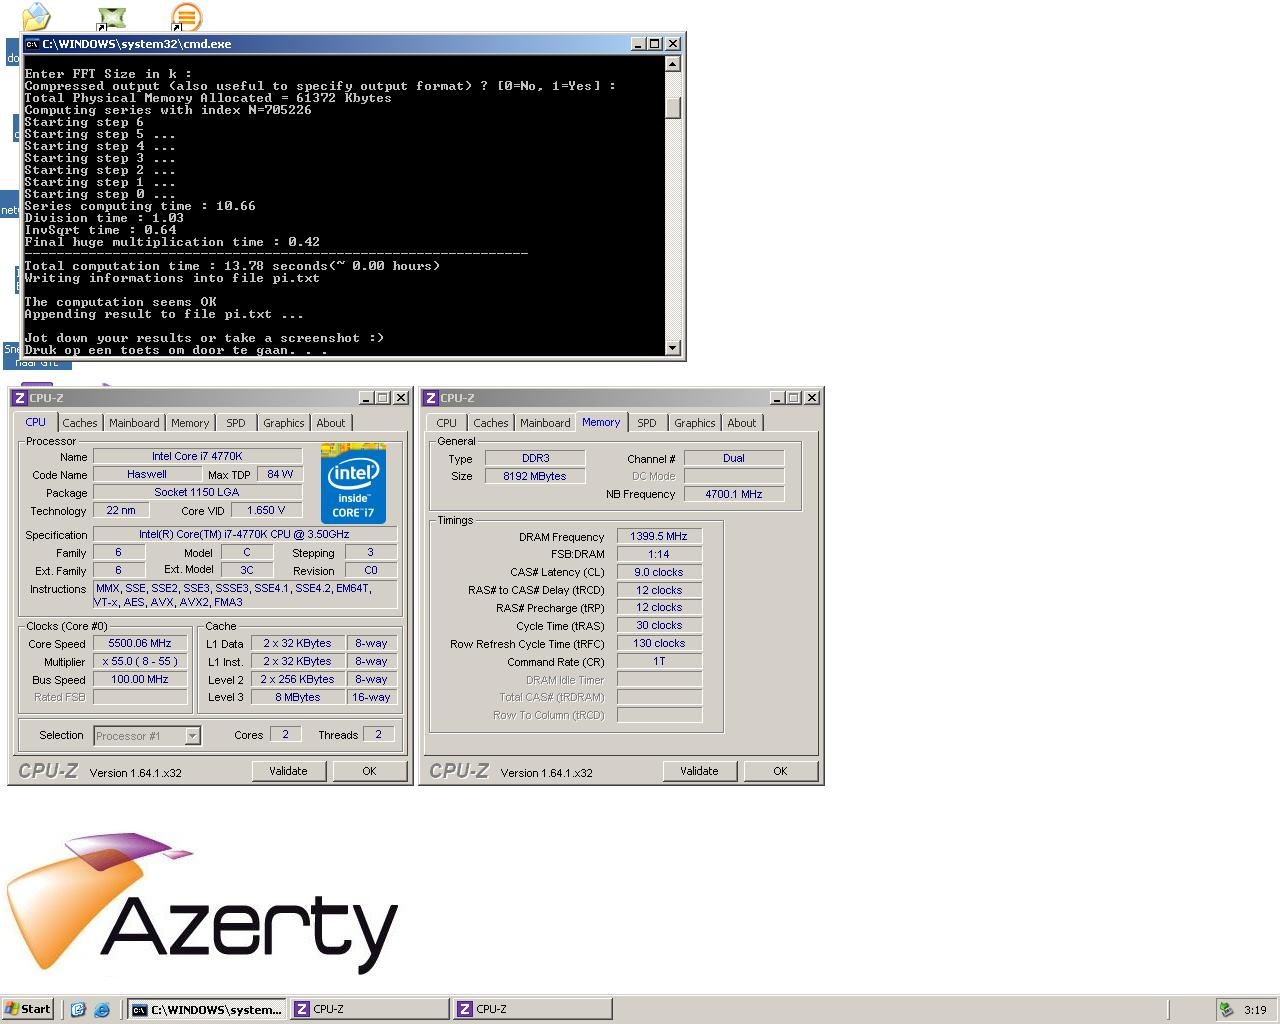The width and height of the screenshot is (1280, 1024).
Task: Close the CPU-Z window showing the Memory tab
Action: [x=812, y=398]
